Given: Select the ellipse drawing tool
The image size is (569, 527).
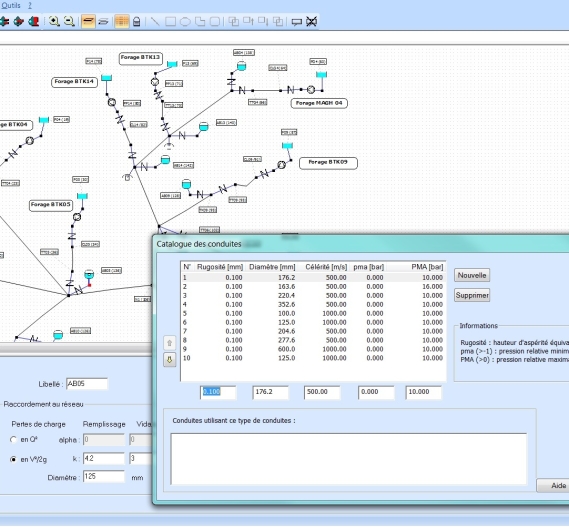Looking at the screenshot, I should click(x=185, y=22).
